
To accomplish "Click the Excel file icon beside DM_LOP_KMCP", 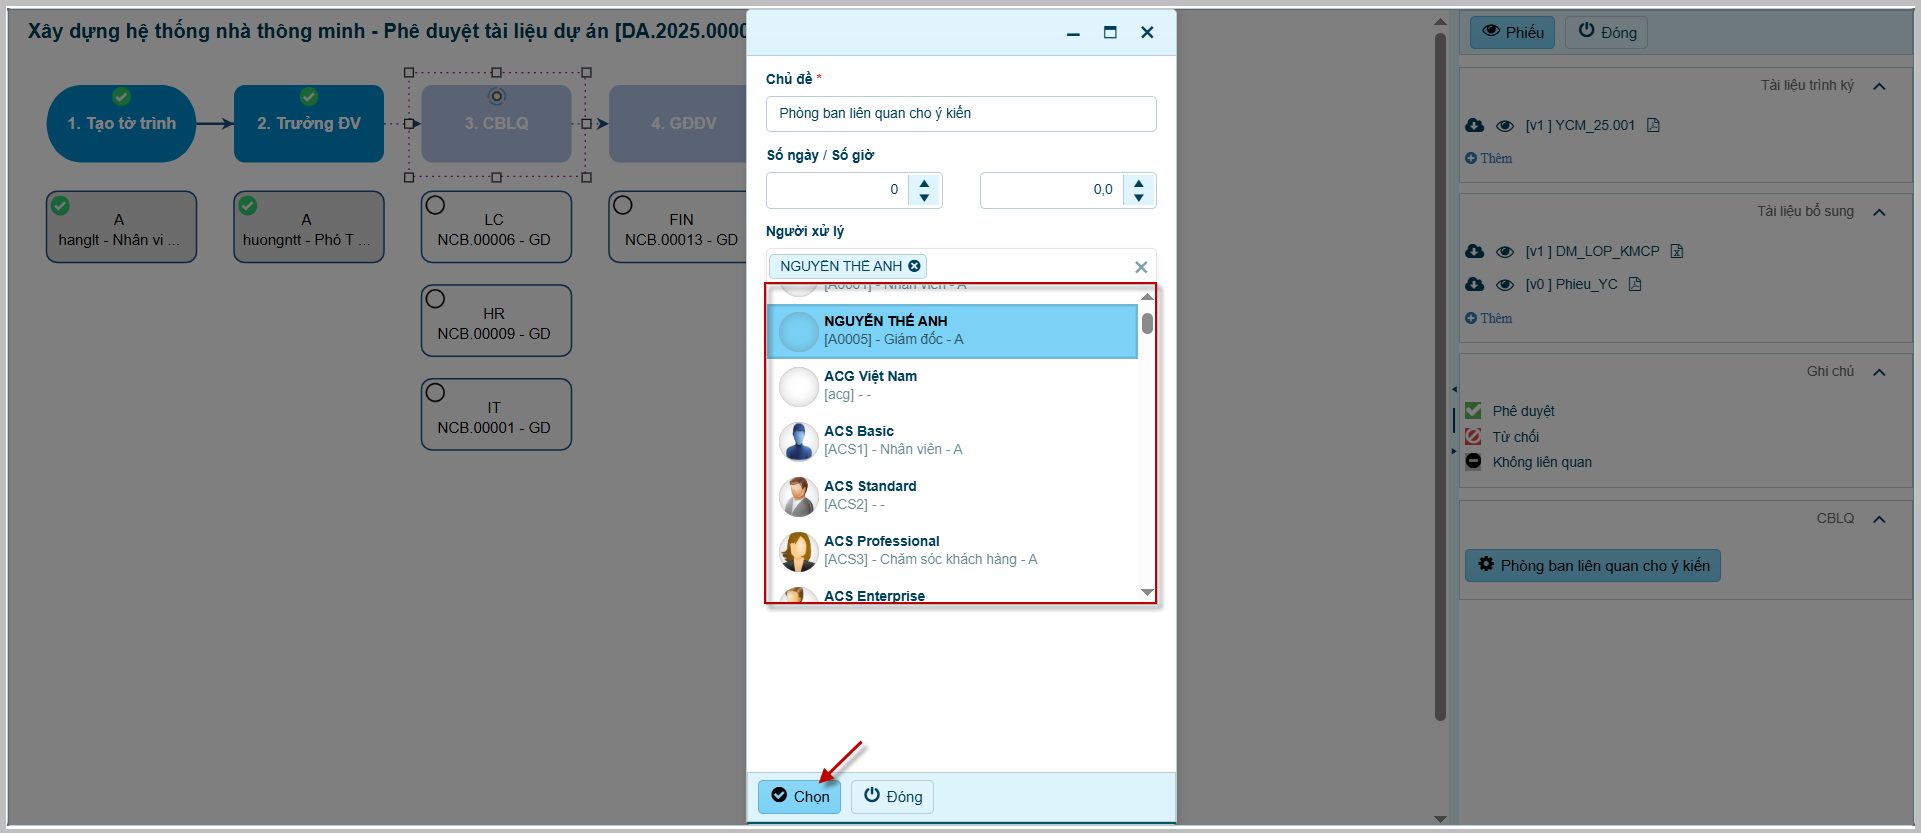I will pos(1677,251).
